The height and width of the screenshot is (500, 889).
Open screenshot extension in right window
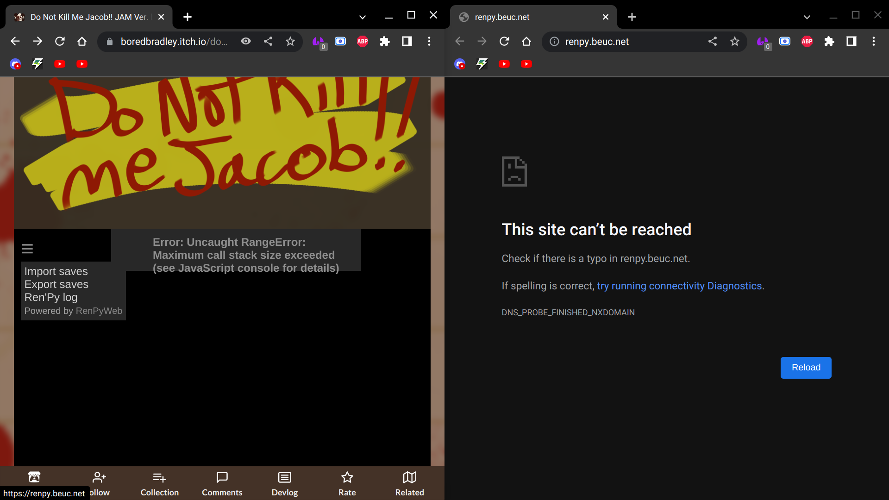[785, 41]
